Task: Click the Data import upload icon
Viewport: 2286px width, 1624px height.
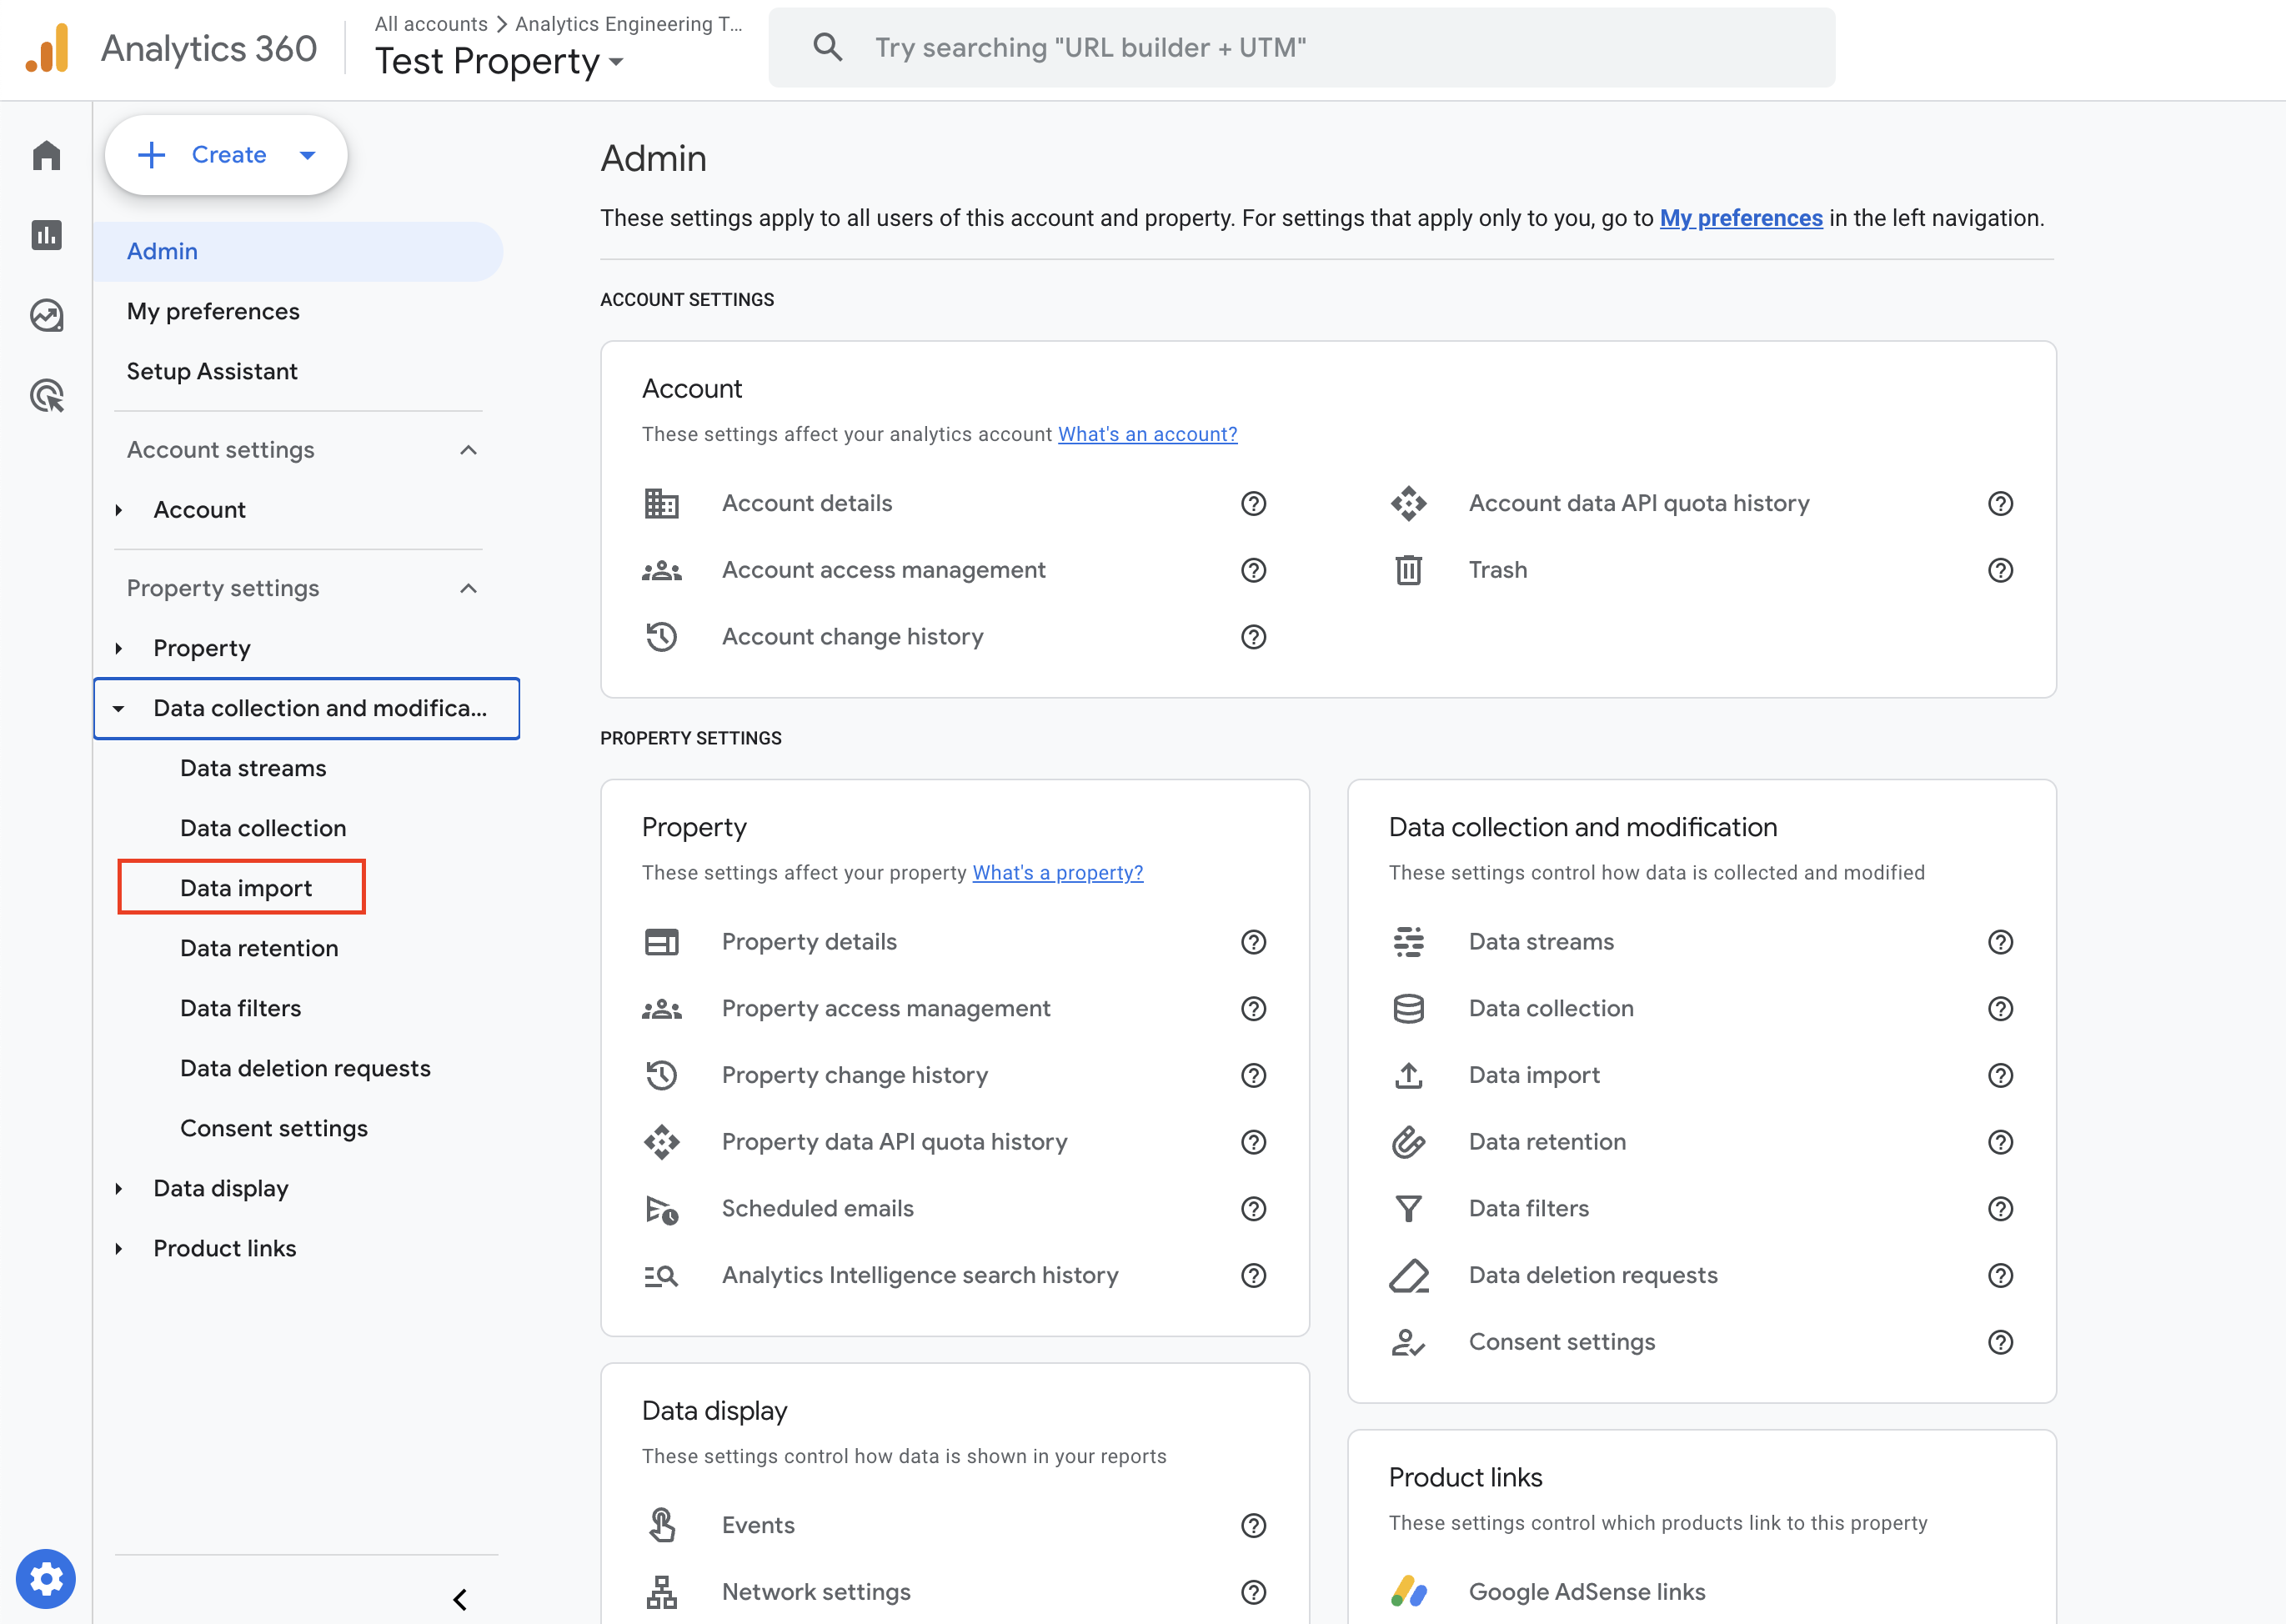Action: 1408,1075
